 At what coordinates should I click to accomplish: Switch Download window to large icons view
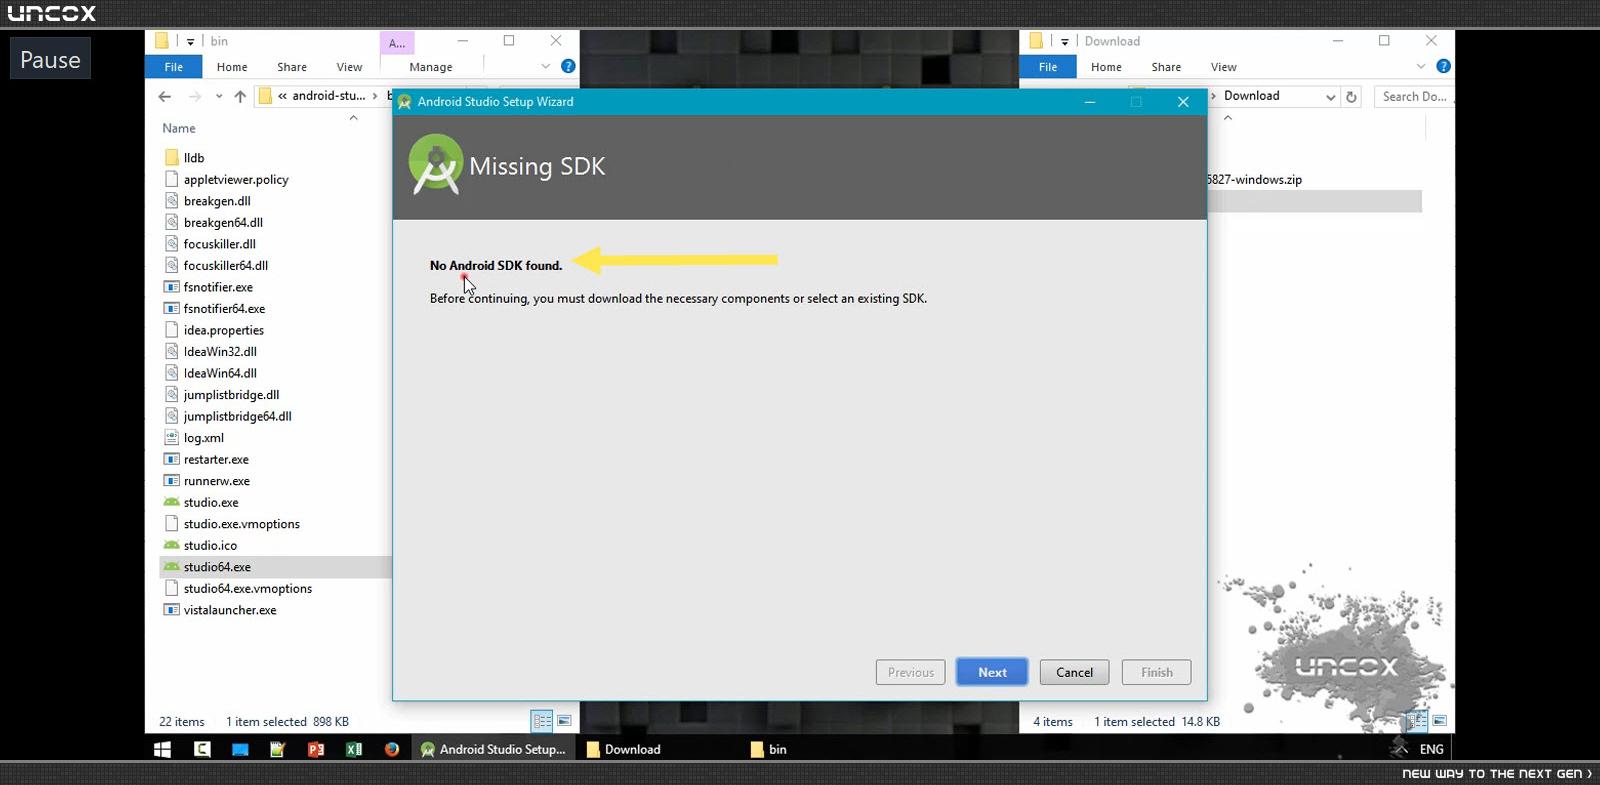(x=1440, y=721)
